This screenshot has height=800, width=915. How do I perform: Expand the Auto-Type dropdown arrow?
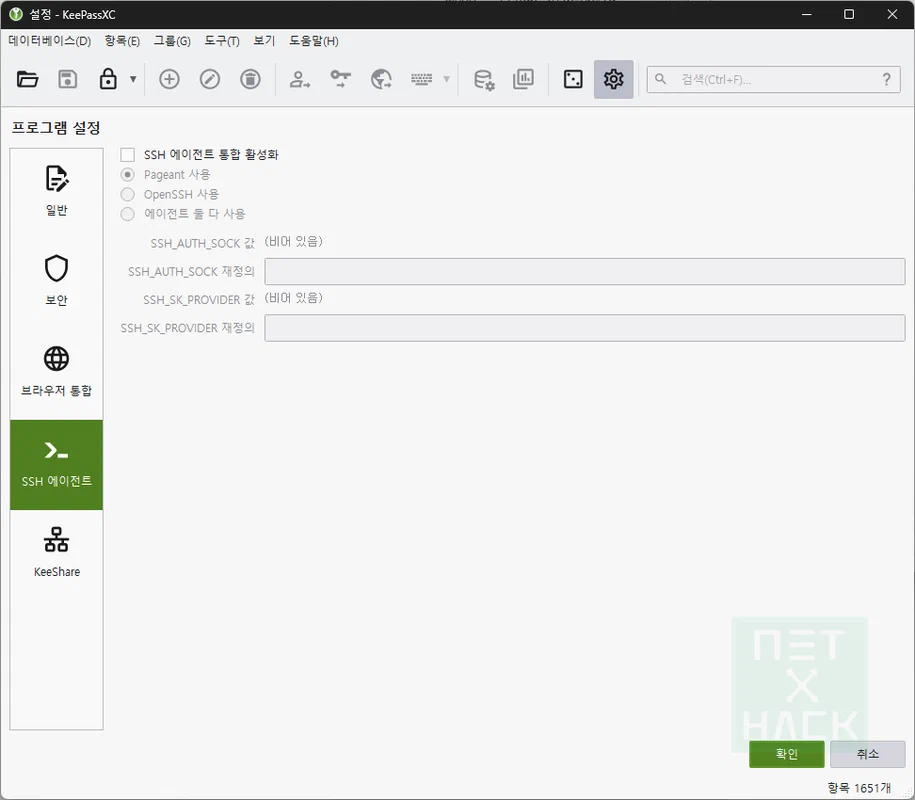(446, 79)
